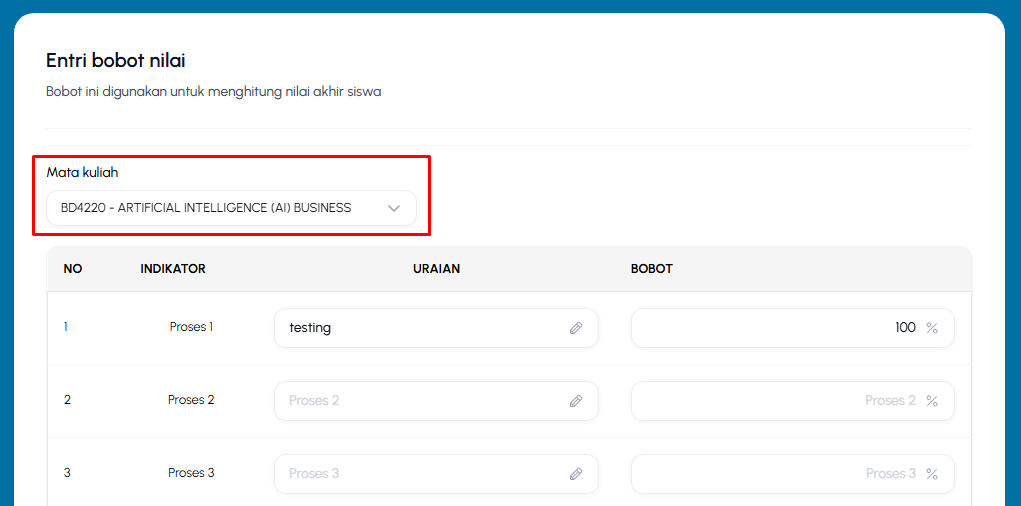Click row number 1 in the table
Image resolution: width=1021 pixels, height=506 pixels.
(x=66, y=327)
